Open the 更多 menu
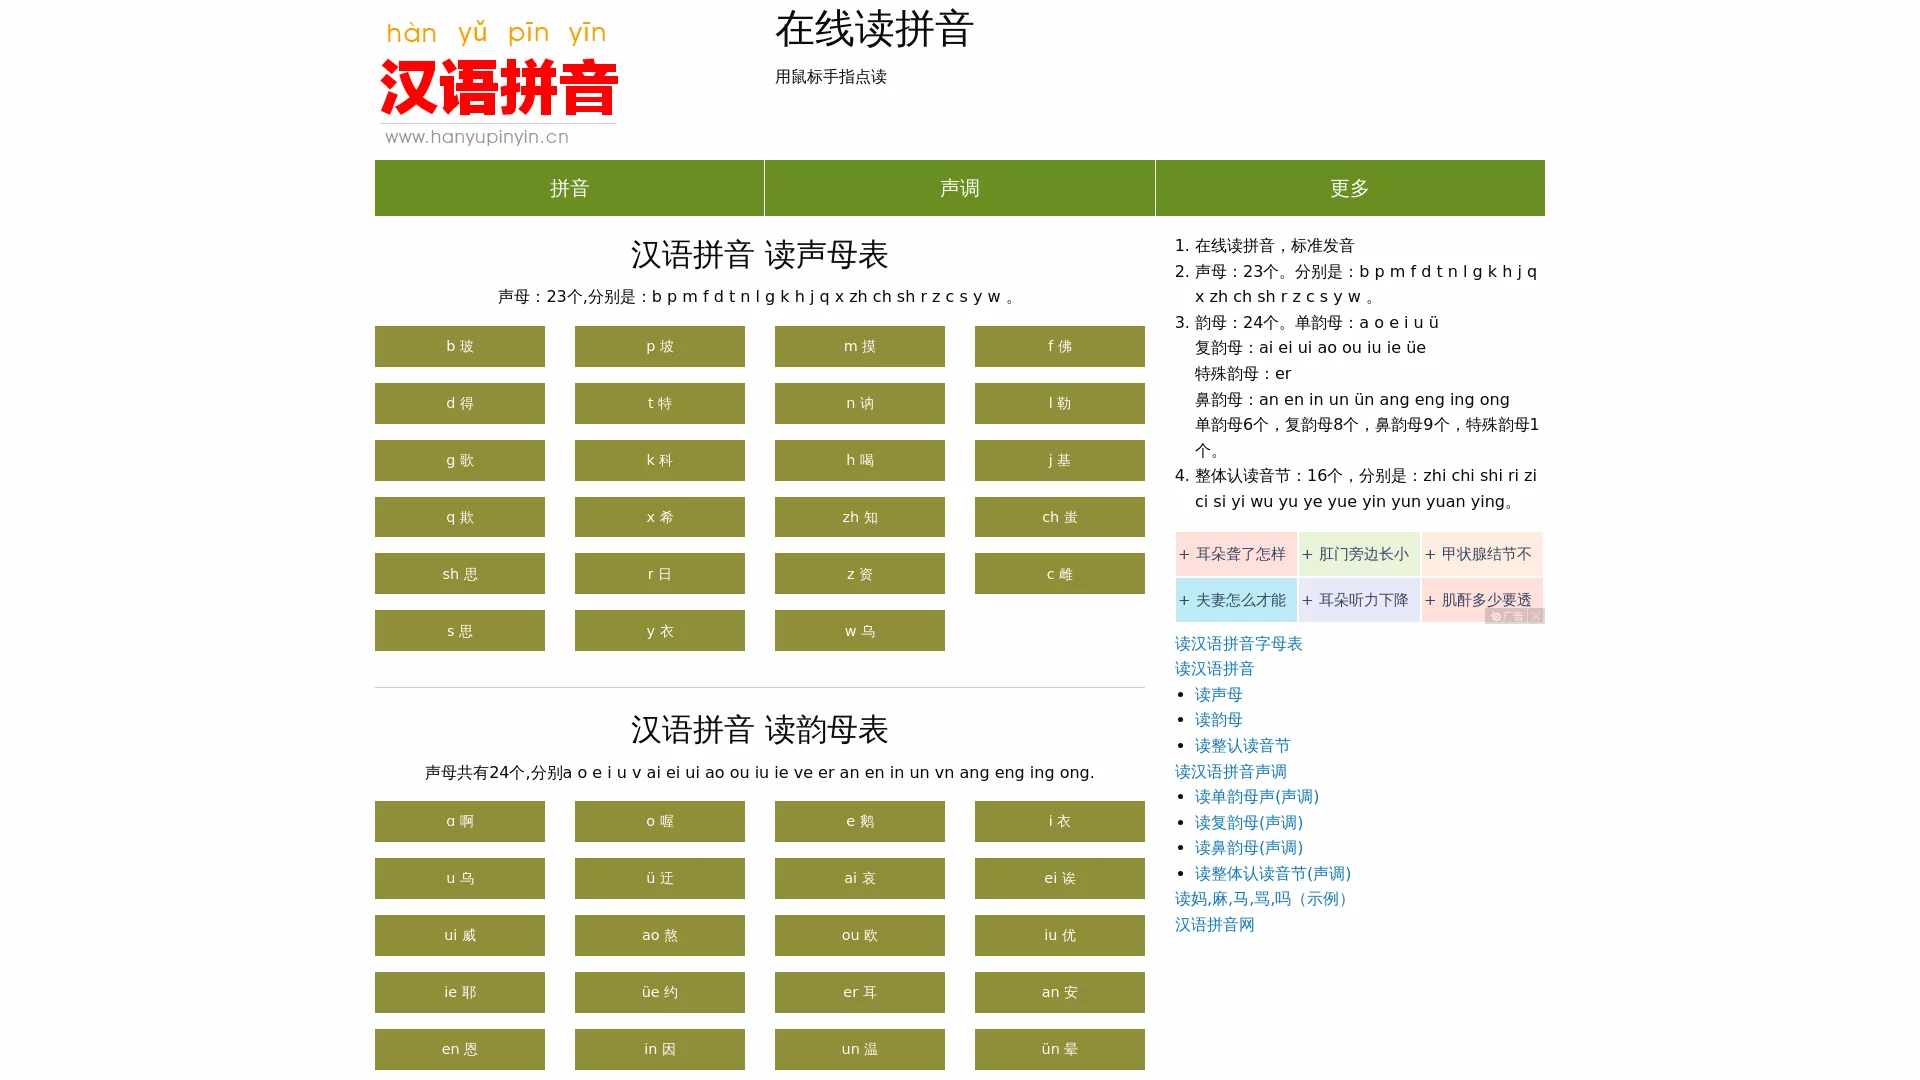The width and height of the screenshot is (1920, 1080). 1349,188
